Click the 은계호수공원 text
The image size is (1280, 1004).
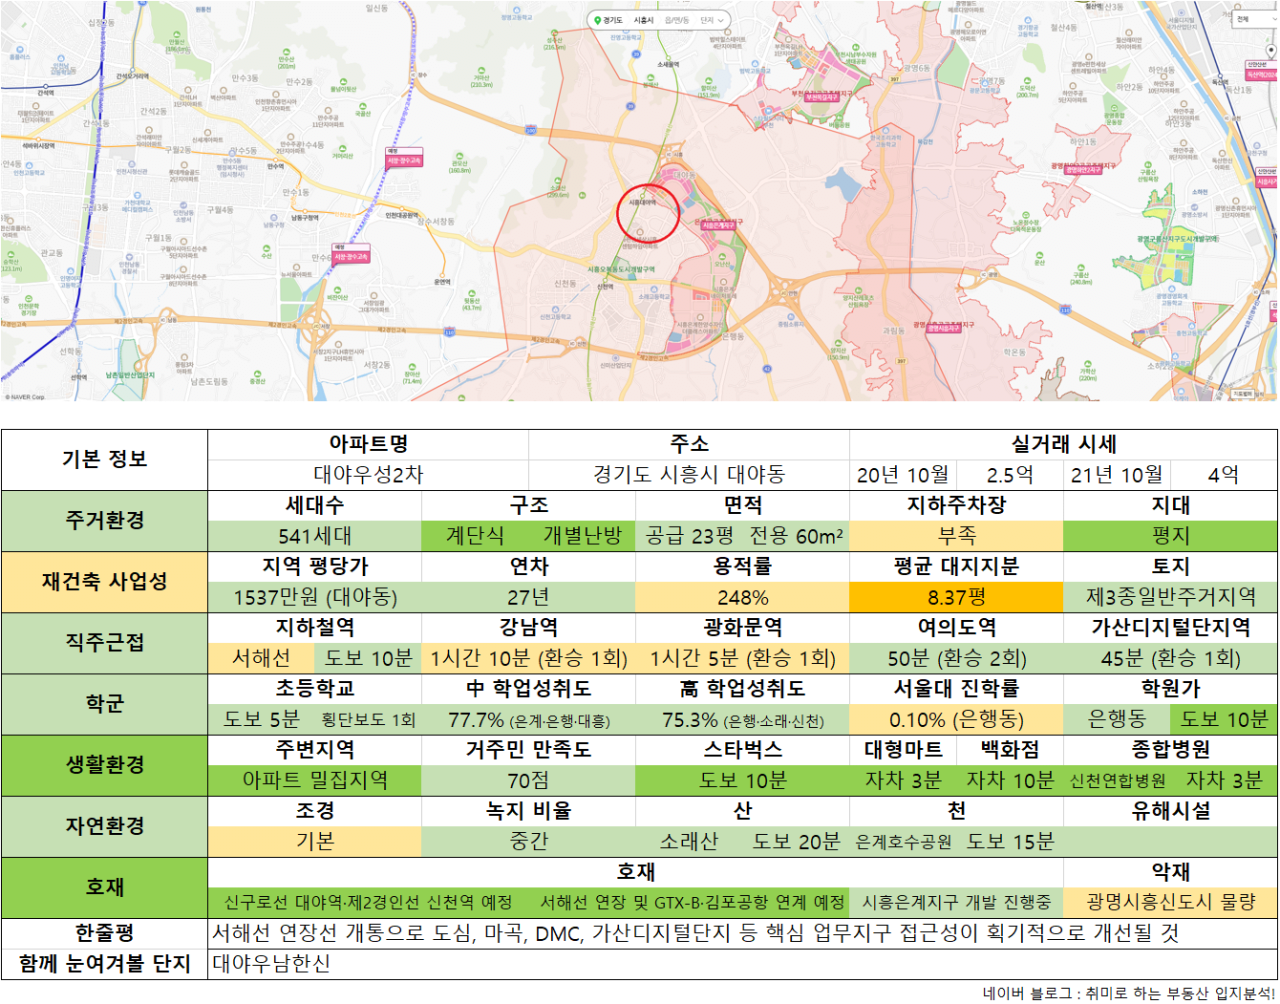[x=903, y=842]
